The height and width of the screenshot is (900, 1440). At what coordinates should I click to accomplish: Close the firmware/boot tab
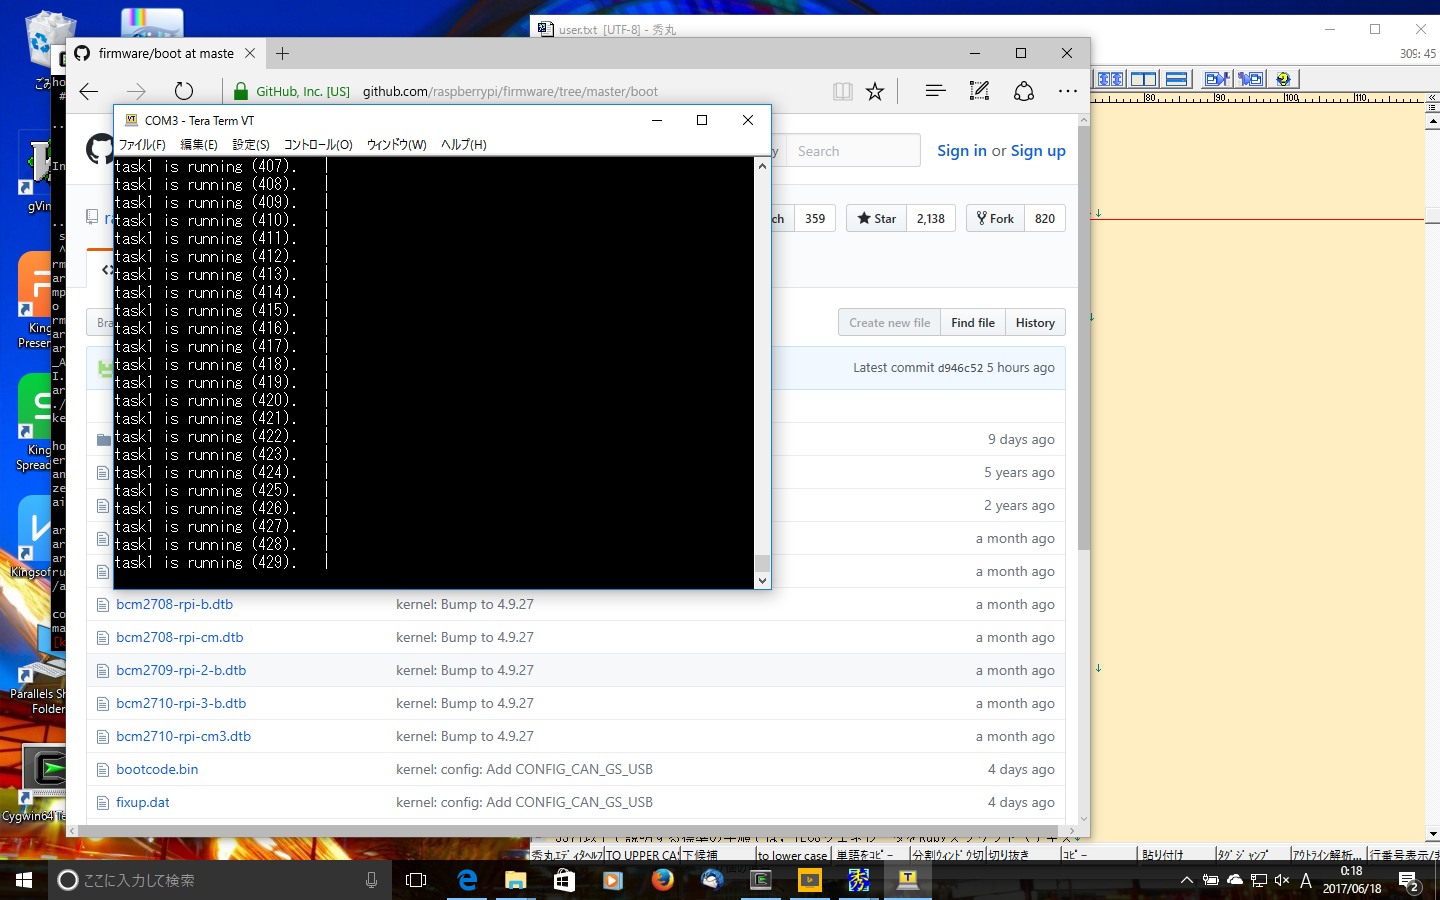coord(250,53)
